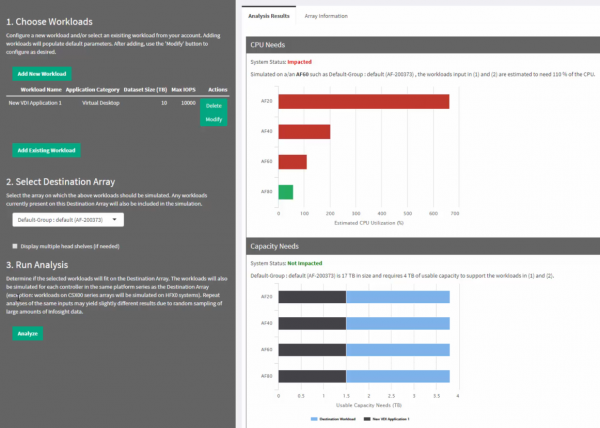This screenshot has width=600, height=428.
Task: Modify the New VDI Application 1 workload
Action: coord(213,119)
